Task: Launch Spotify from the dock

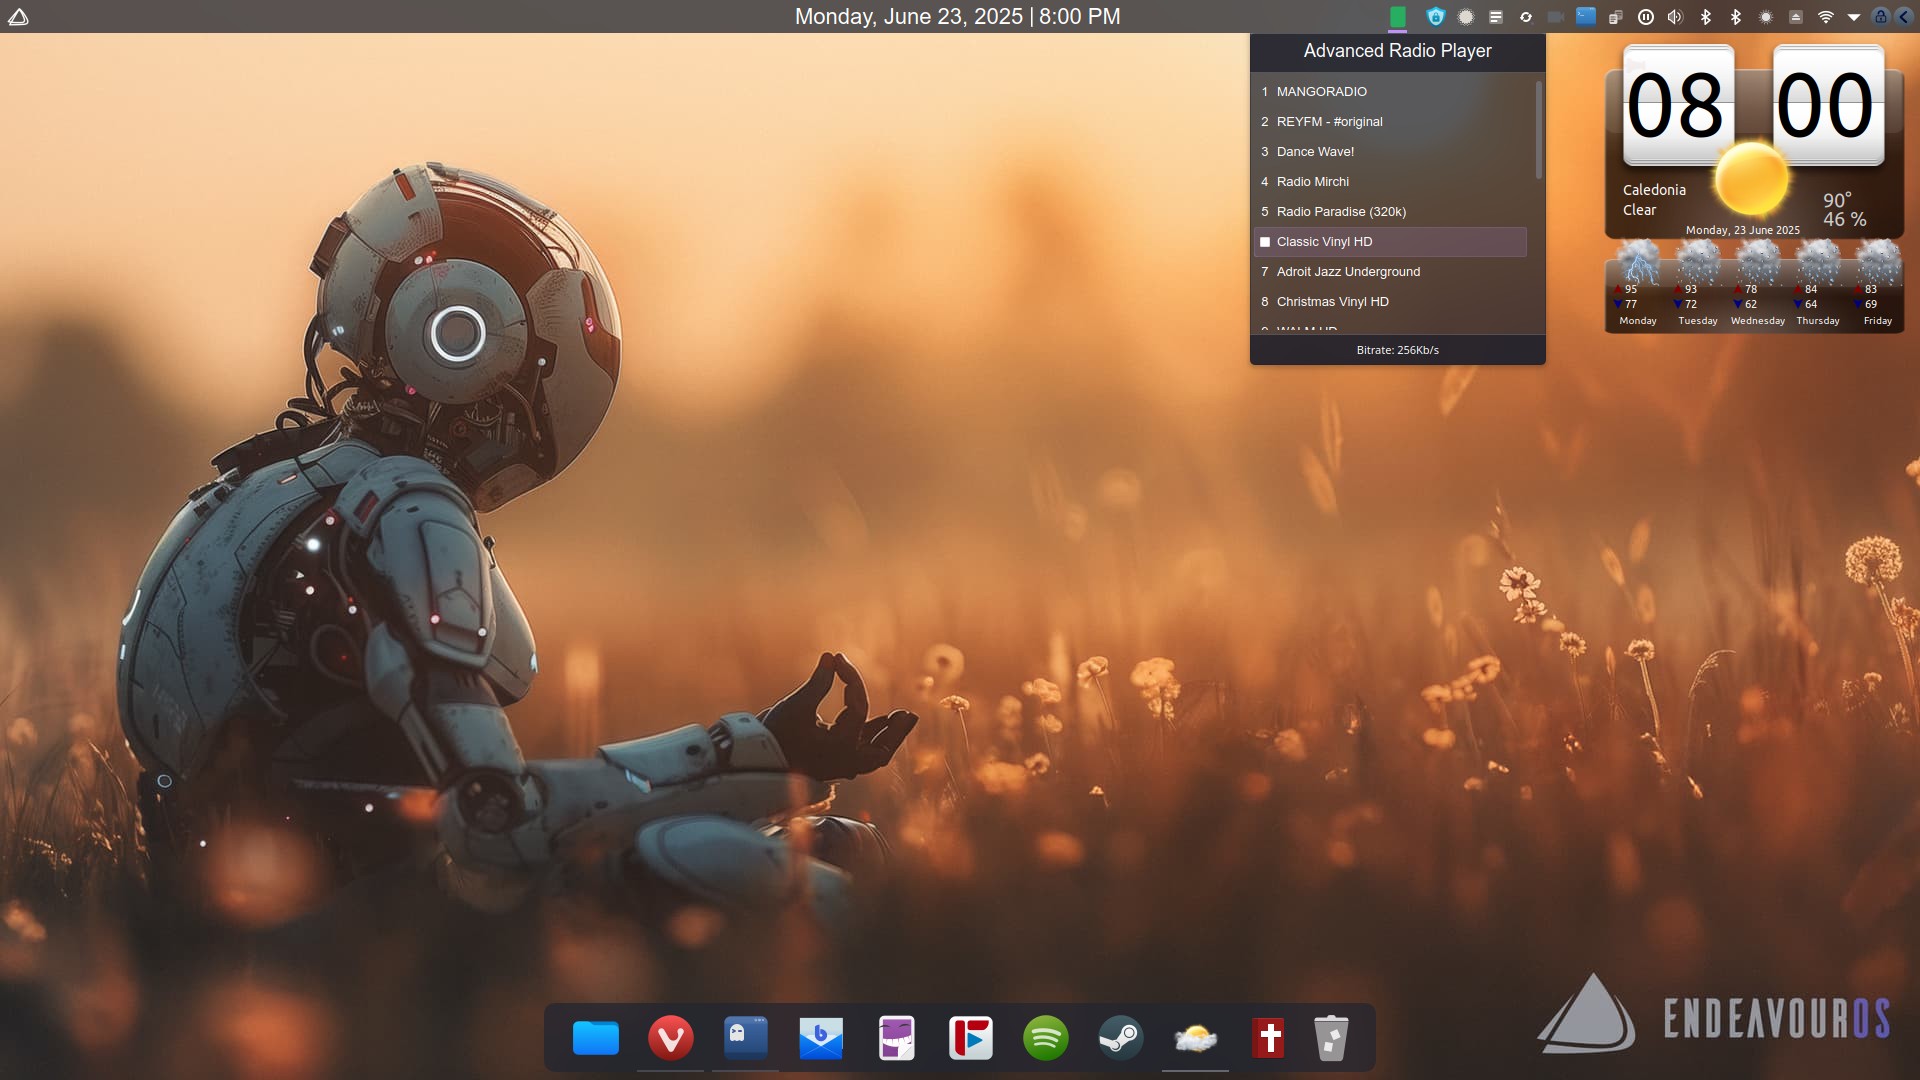Action: (x=1045, y=1038)
